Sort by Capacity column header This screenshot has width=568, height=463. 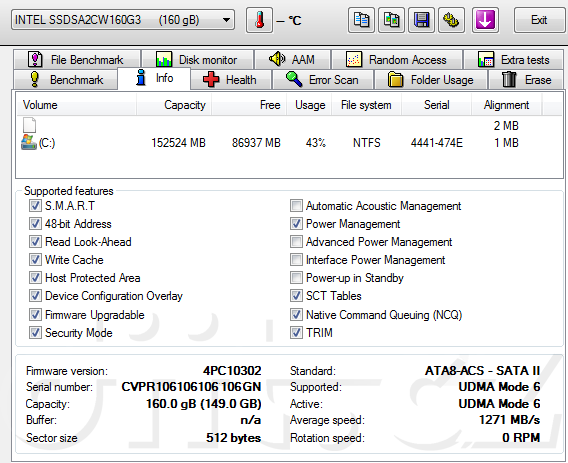(174, 105)
